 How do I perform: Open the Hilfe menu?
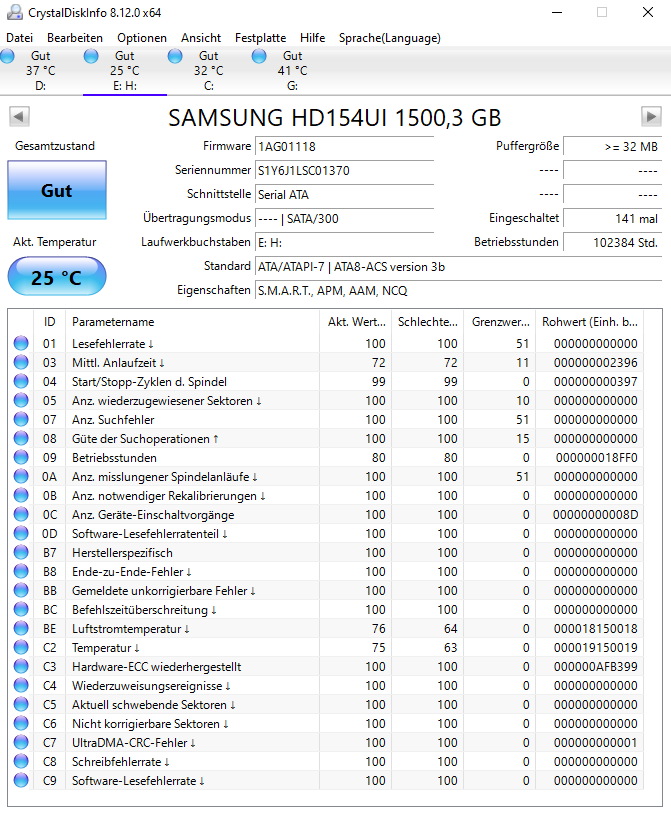pyautogui.click(x=312, y=38)
